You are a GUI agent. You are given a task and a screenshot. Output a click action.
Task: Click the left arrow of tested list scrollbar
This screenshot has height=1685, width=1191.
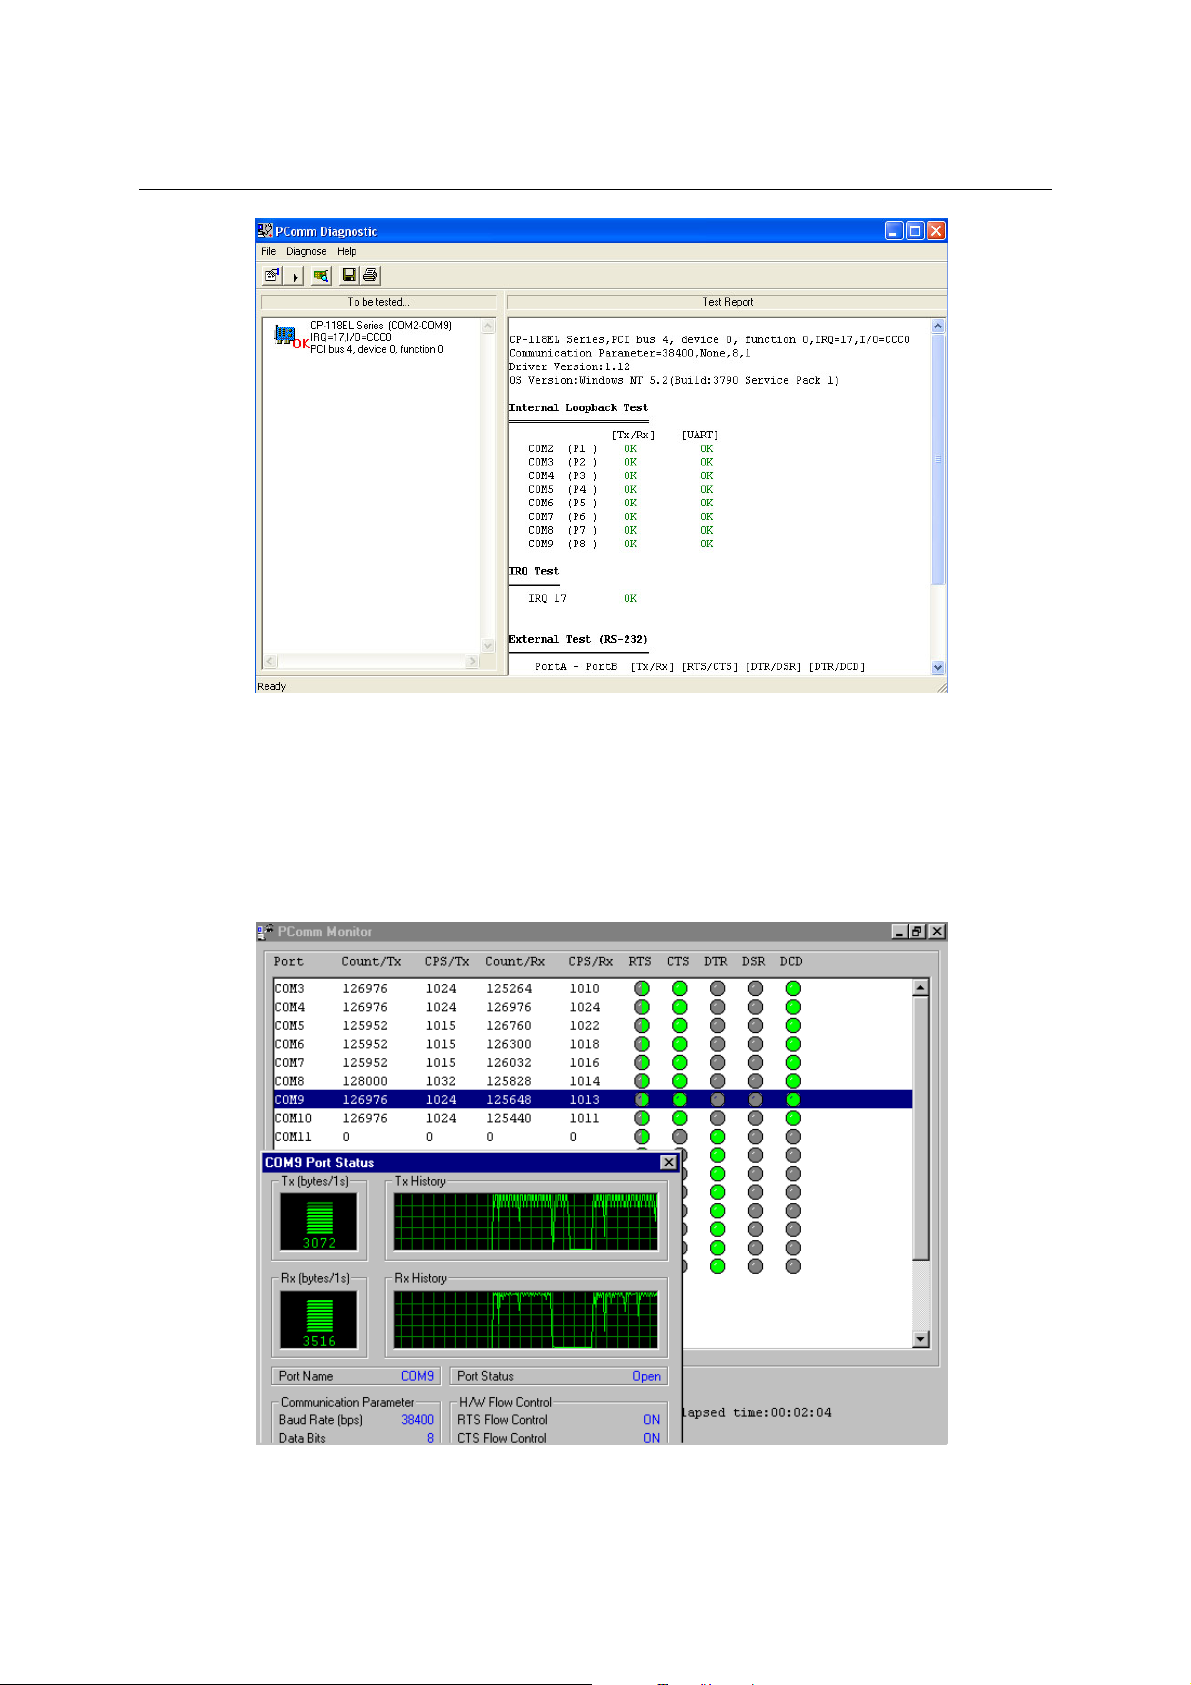(x=270, y=661)
